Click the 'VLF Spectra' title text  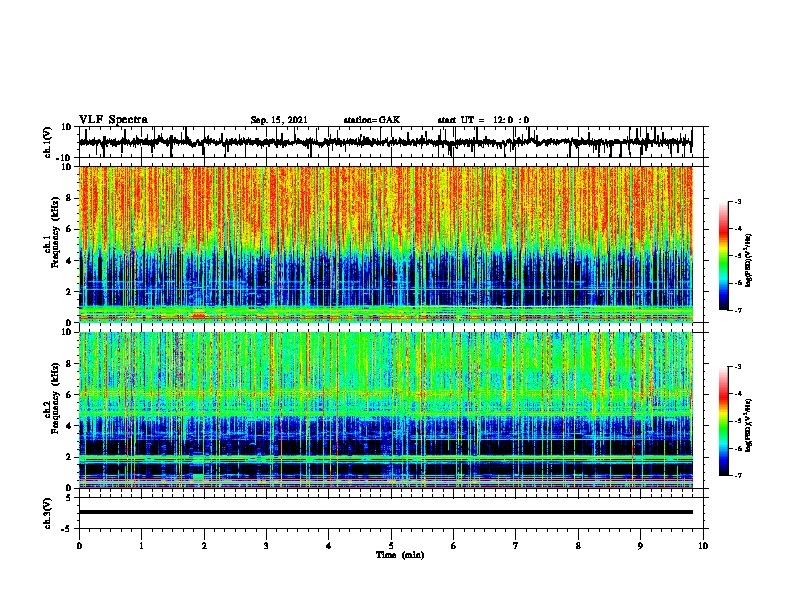pyautogui.click(x=113, y=119)
